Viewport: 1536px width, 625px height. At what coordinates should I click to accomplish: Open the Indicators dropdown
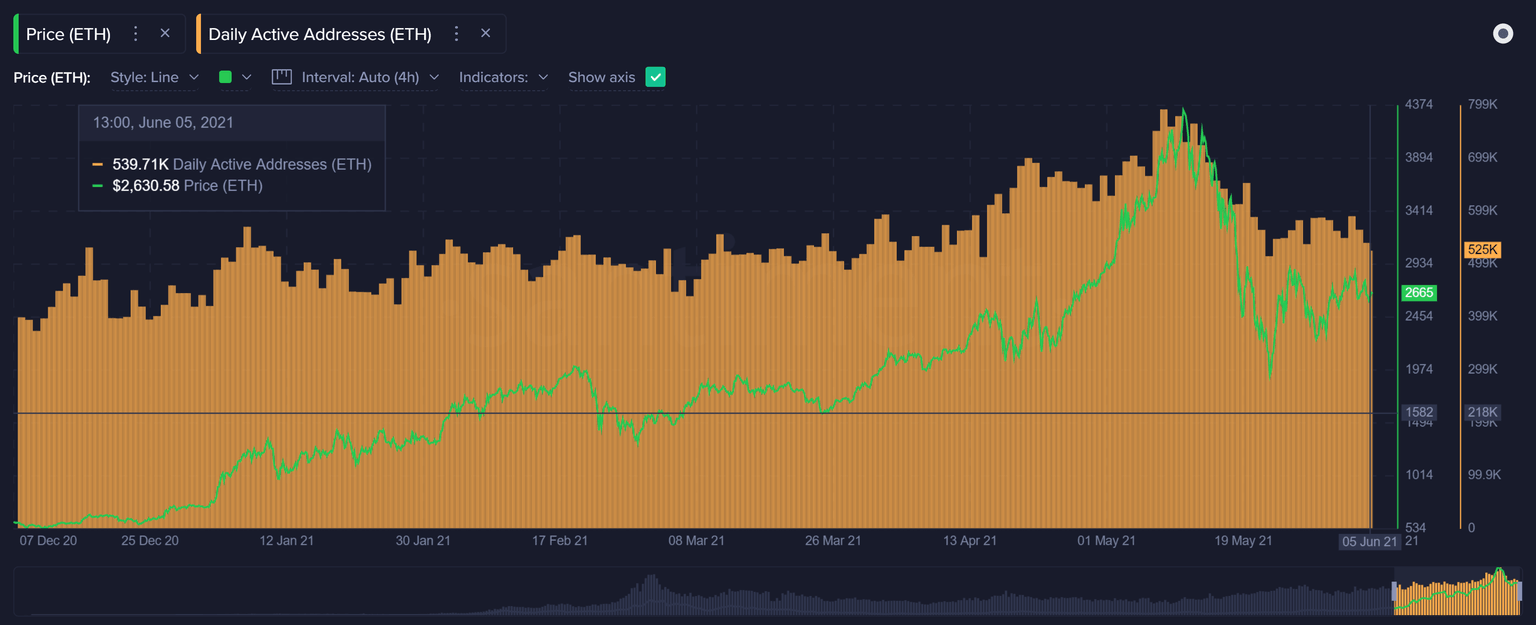pyautogui.click(x=503, y=76)
